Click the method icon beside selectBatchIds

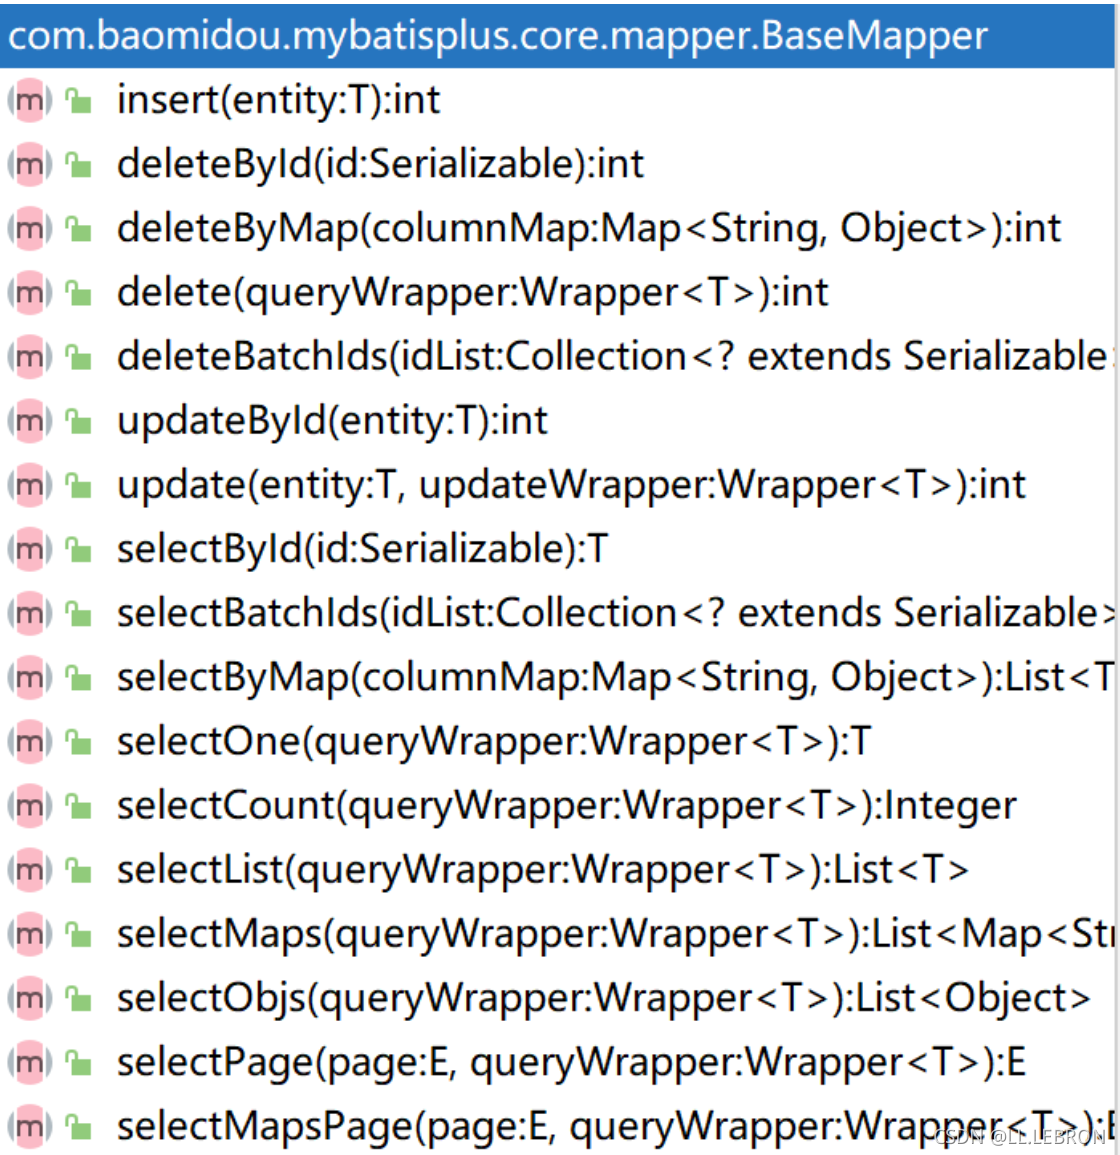tap(29, 613)
